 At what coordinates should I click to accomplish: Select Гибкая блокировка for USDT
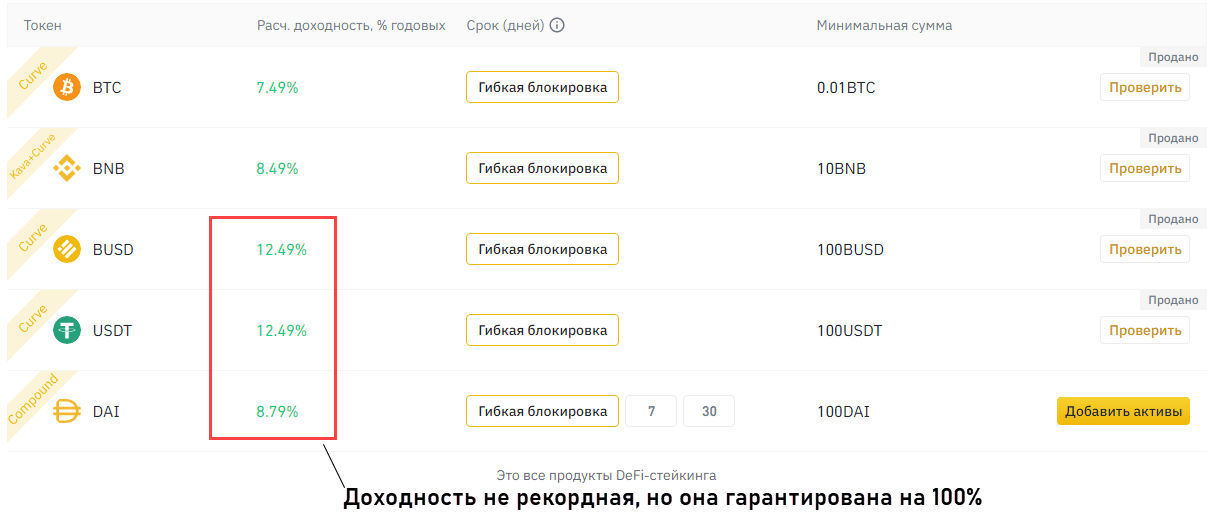coord(542,331)
